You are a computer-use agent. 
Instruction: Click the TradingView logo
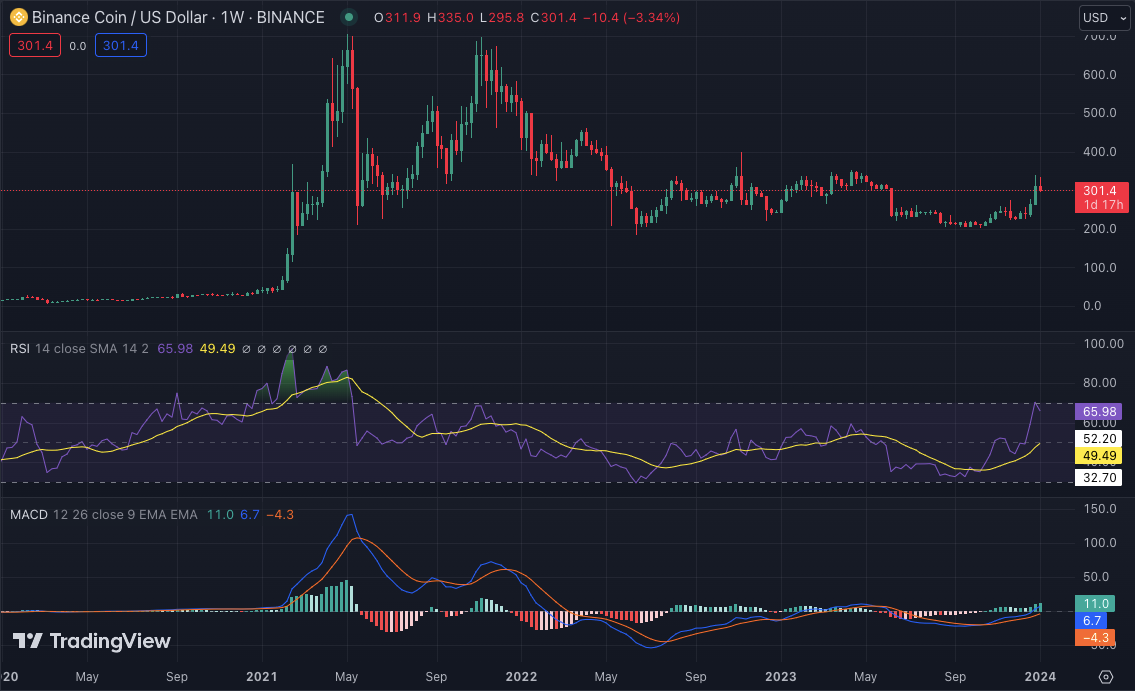pyautogui.click(x=92, y=641)
